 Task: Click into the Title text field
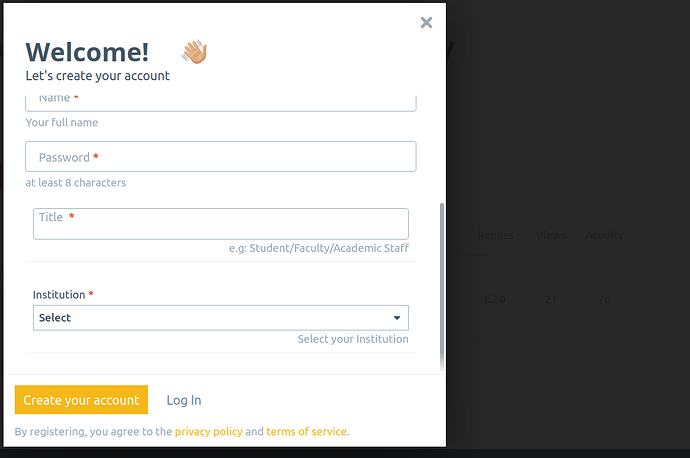pyautogui.click(x=220, y=224)
